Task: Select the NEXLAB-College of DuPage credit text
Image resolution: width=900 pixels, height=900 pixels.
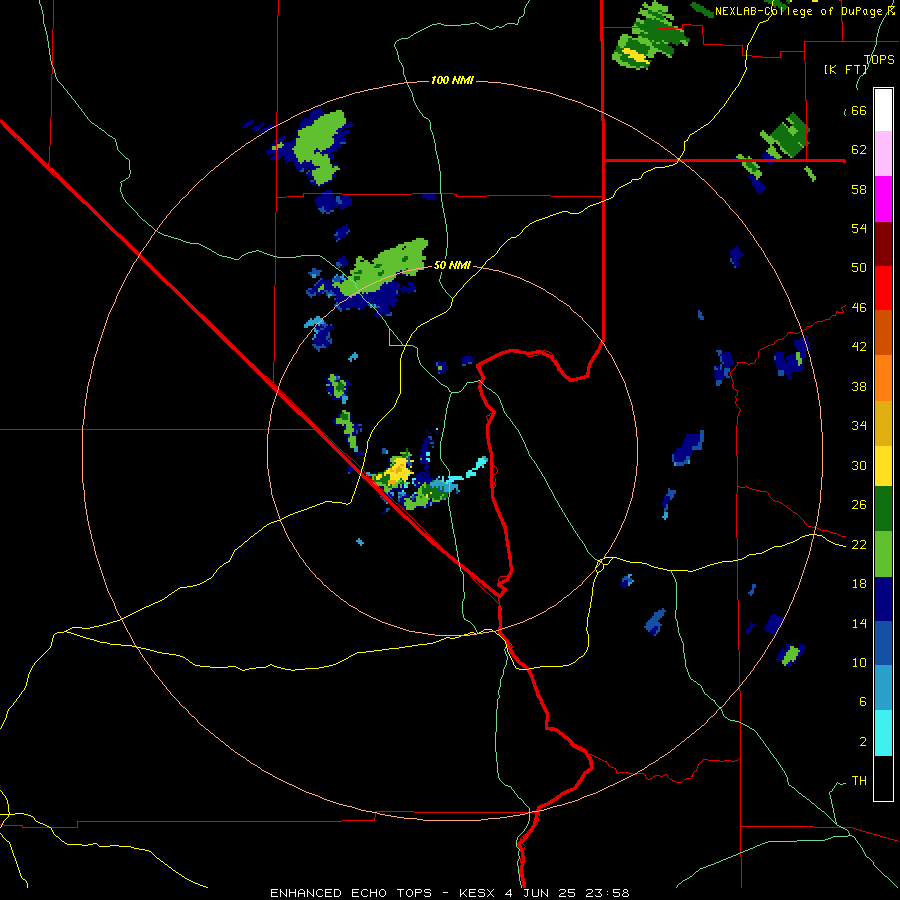Action: (x=804, y=11)
